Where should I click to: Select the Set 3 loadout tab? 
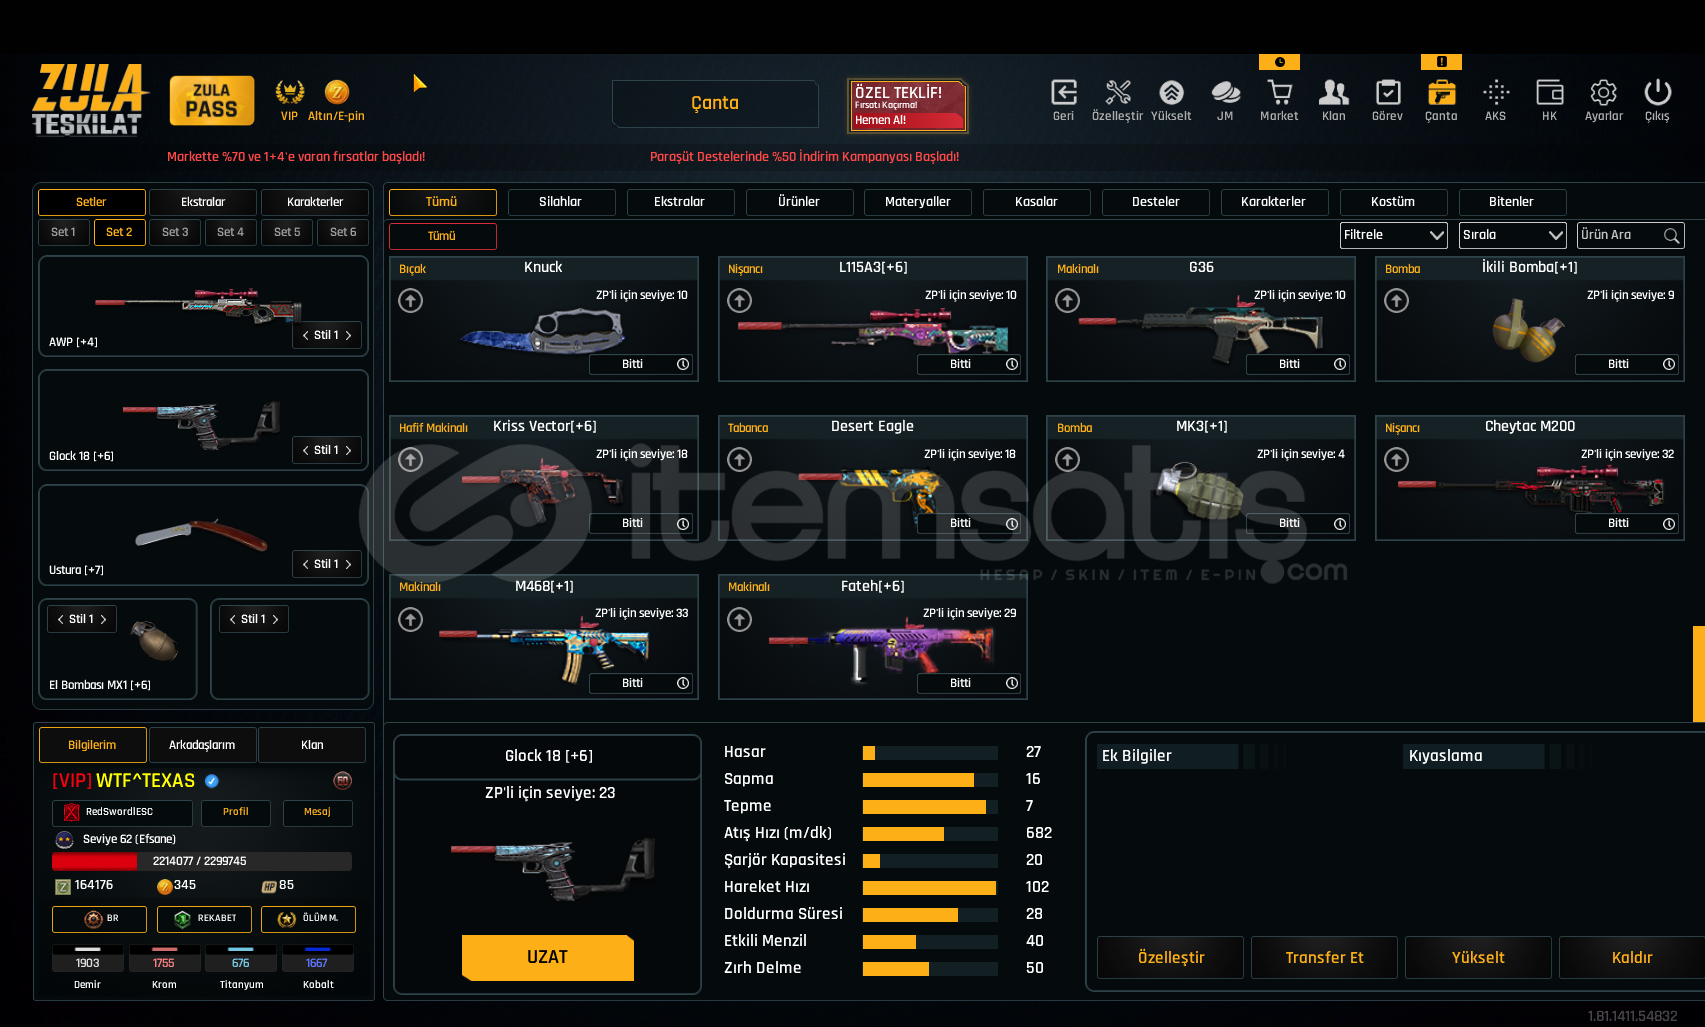click(175, 233)
